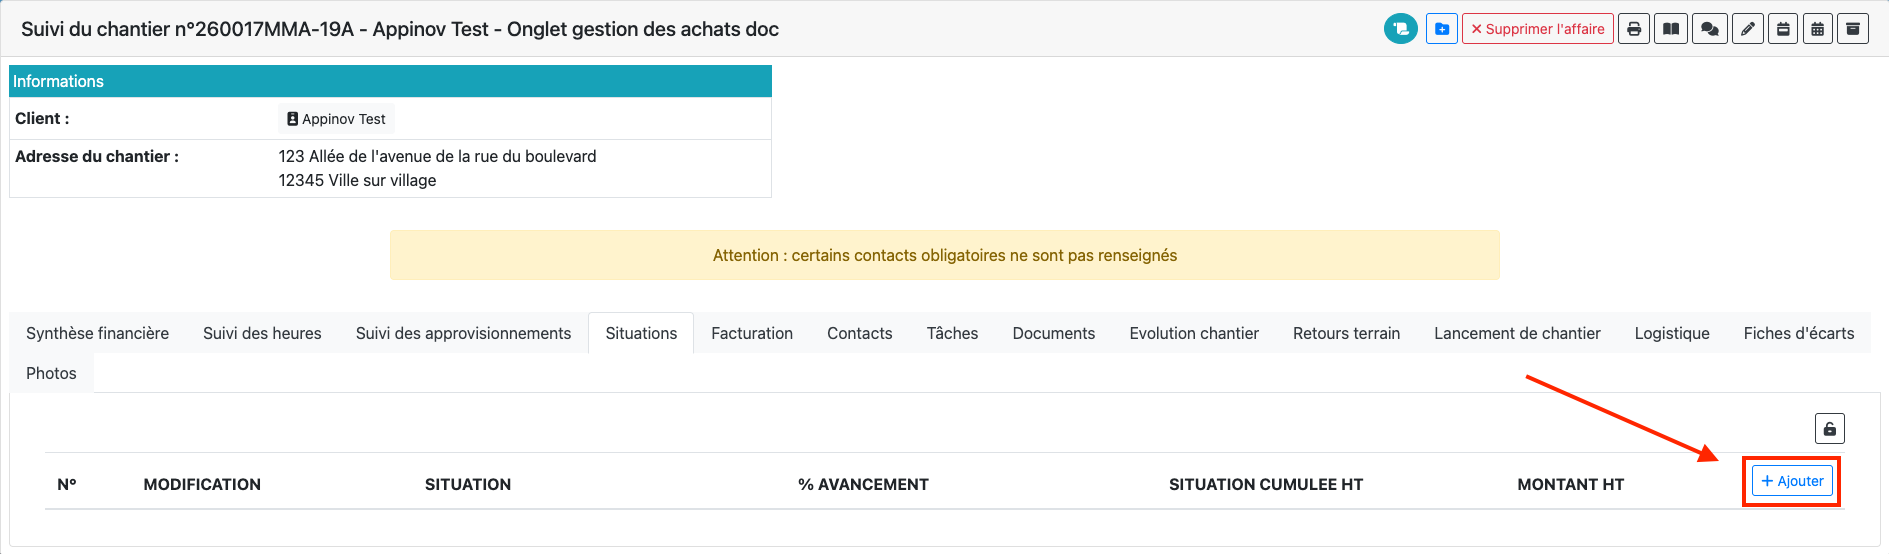
Task: Click the % AVANCEMENT column header
Action: click(863, 484)
